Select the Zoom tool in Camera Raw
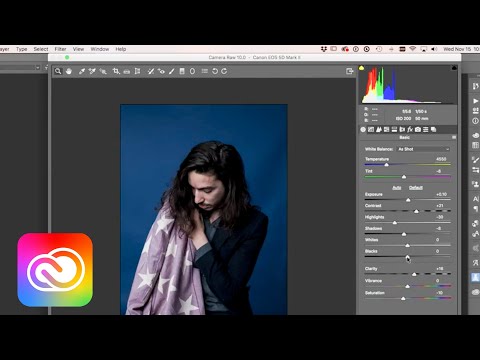 58,71
